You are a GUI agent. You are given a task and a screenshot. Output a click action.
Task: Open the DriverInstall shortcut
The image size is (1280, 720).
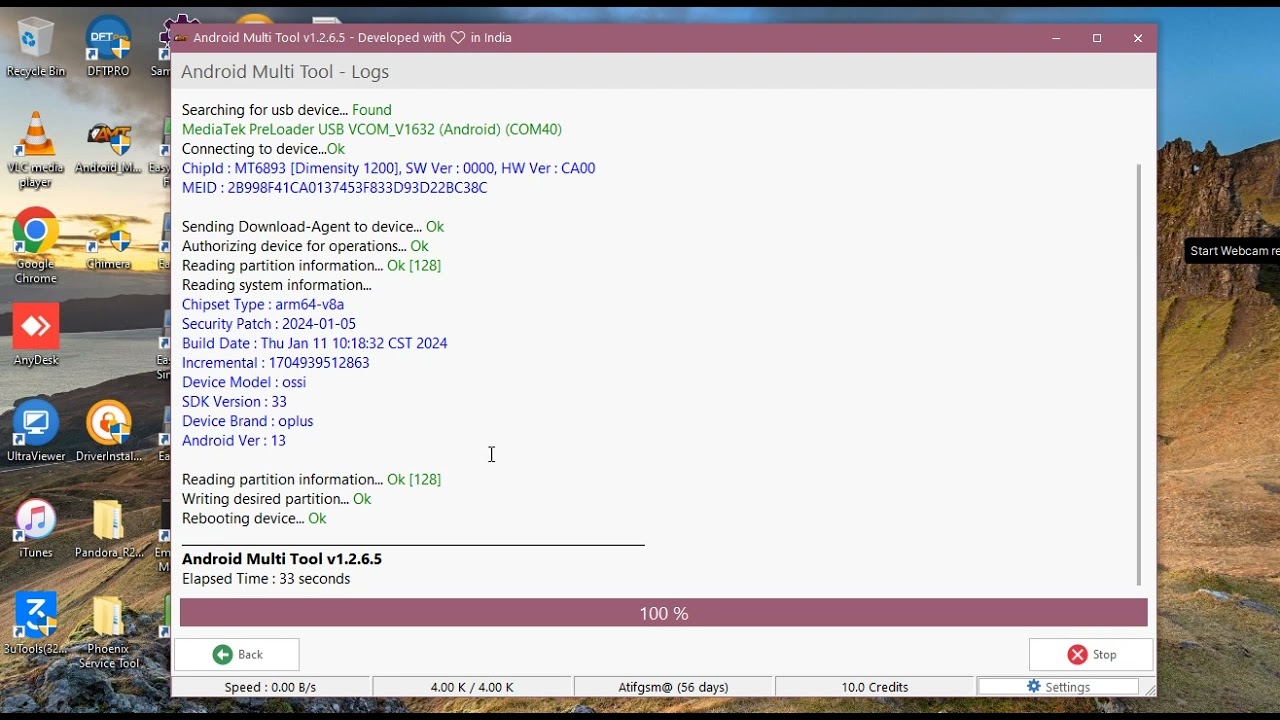coord(108,432)
